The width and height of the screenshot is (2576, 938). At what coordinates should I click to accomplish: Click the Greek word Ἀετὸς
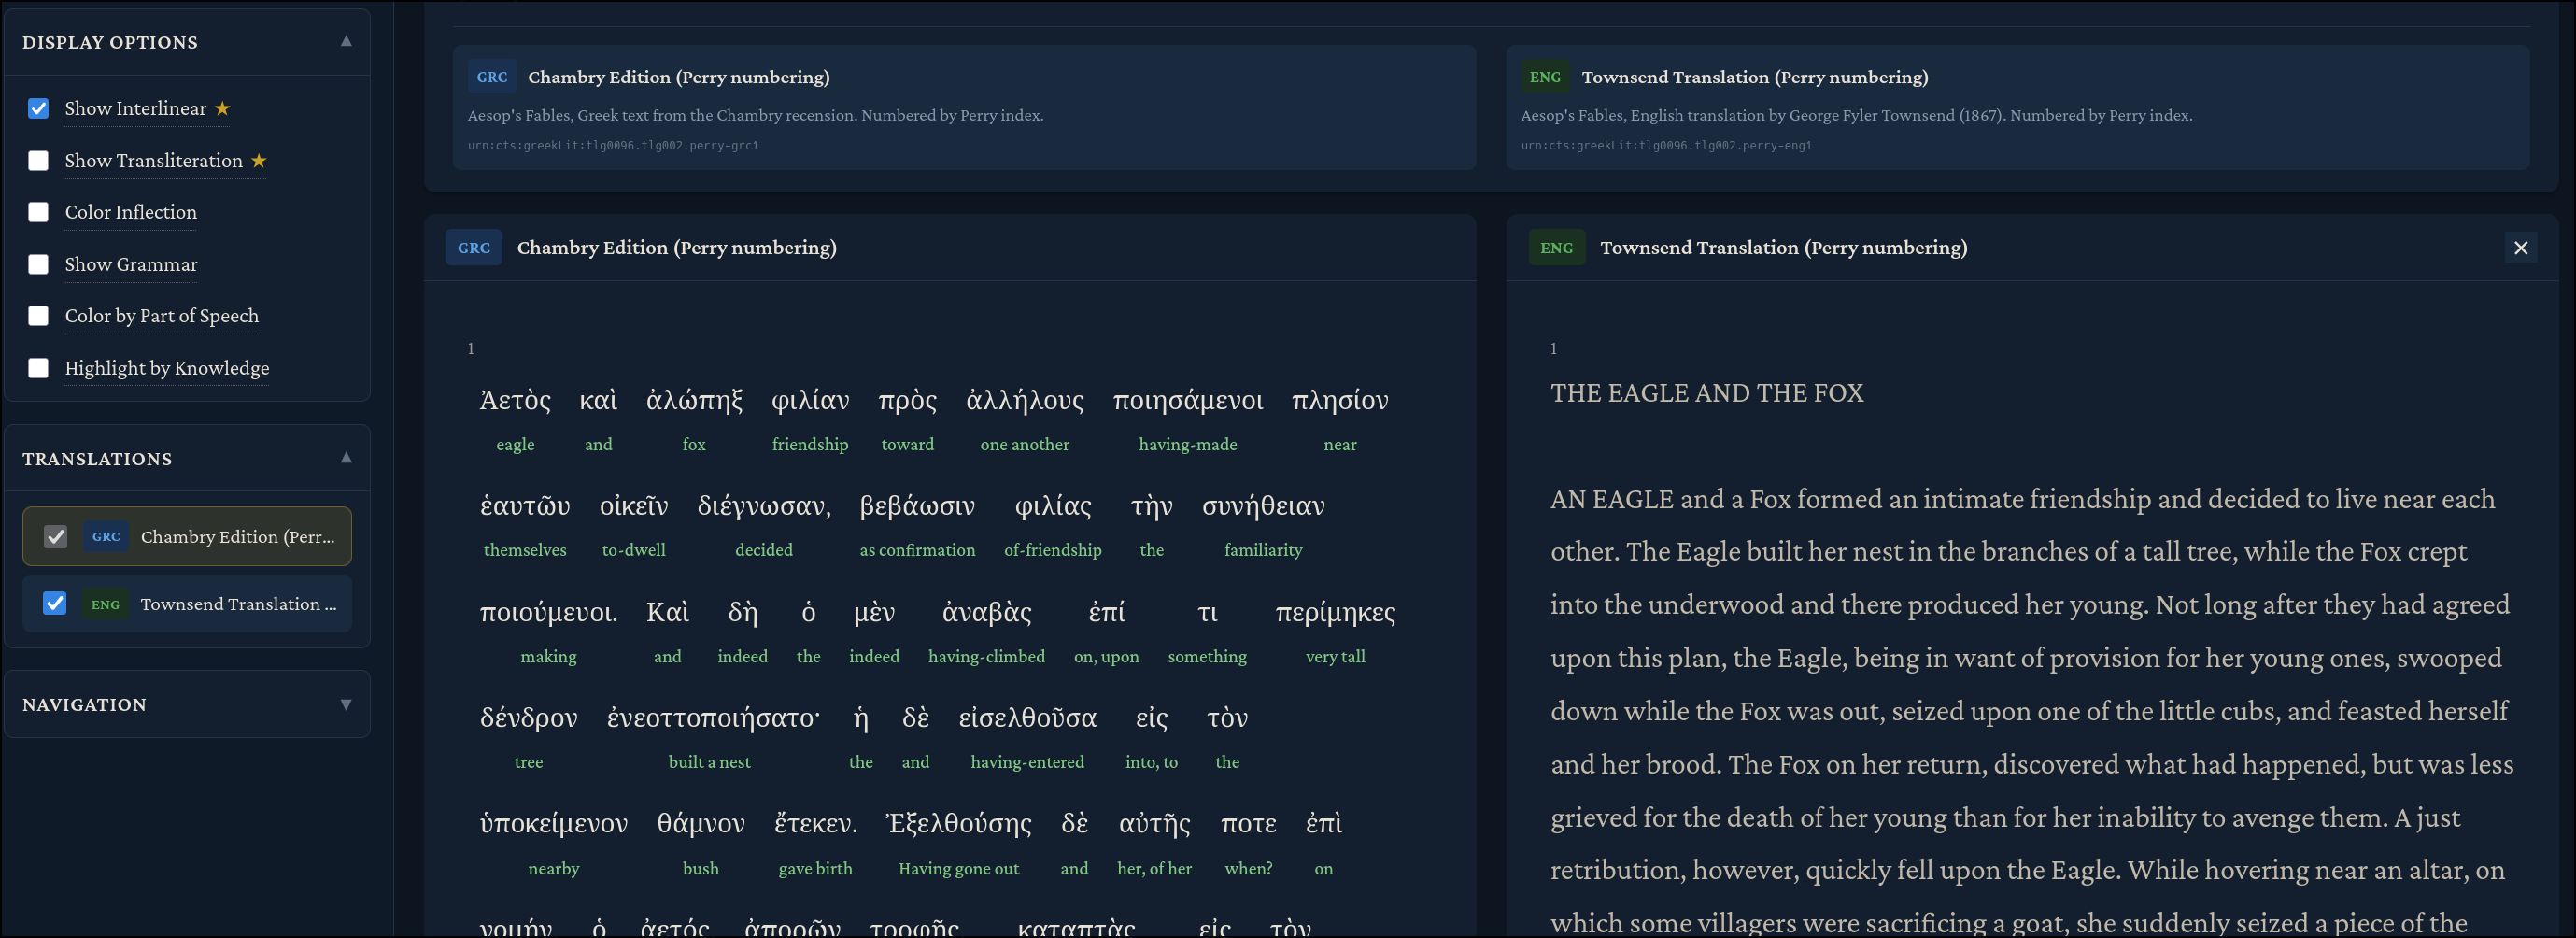pos(515,401)
